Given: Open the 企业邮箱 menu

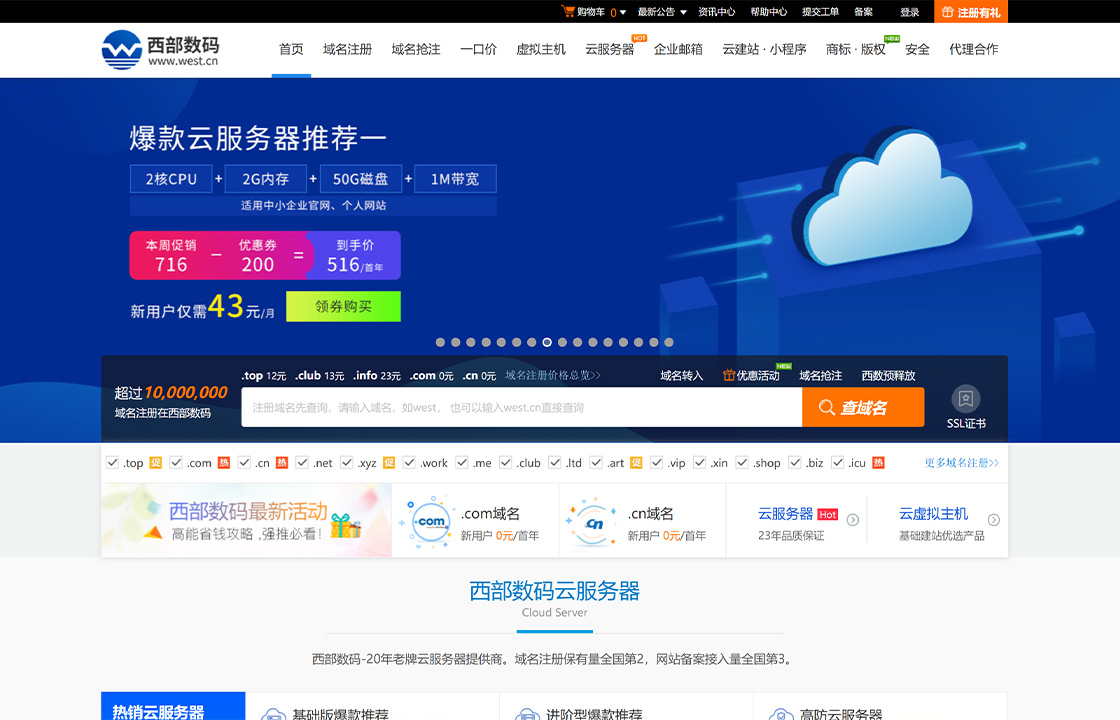Looking at the screenshot, I should pos(678,49).
